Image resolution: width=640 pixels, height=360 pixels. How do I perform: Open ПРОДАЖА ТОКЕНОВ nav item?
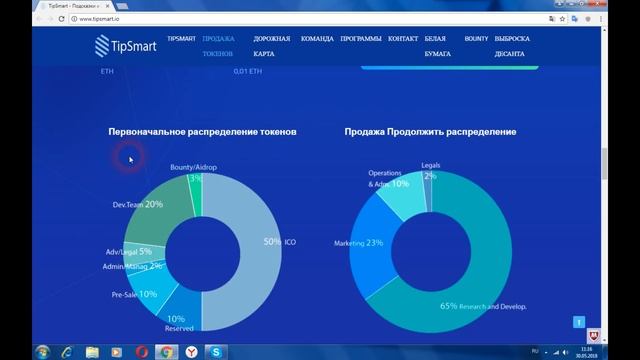pyautogui.click(x=218, y=46)
